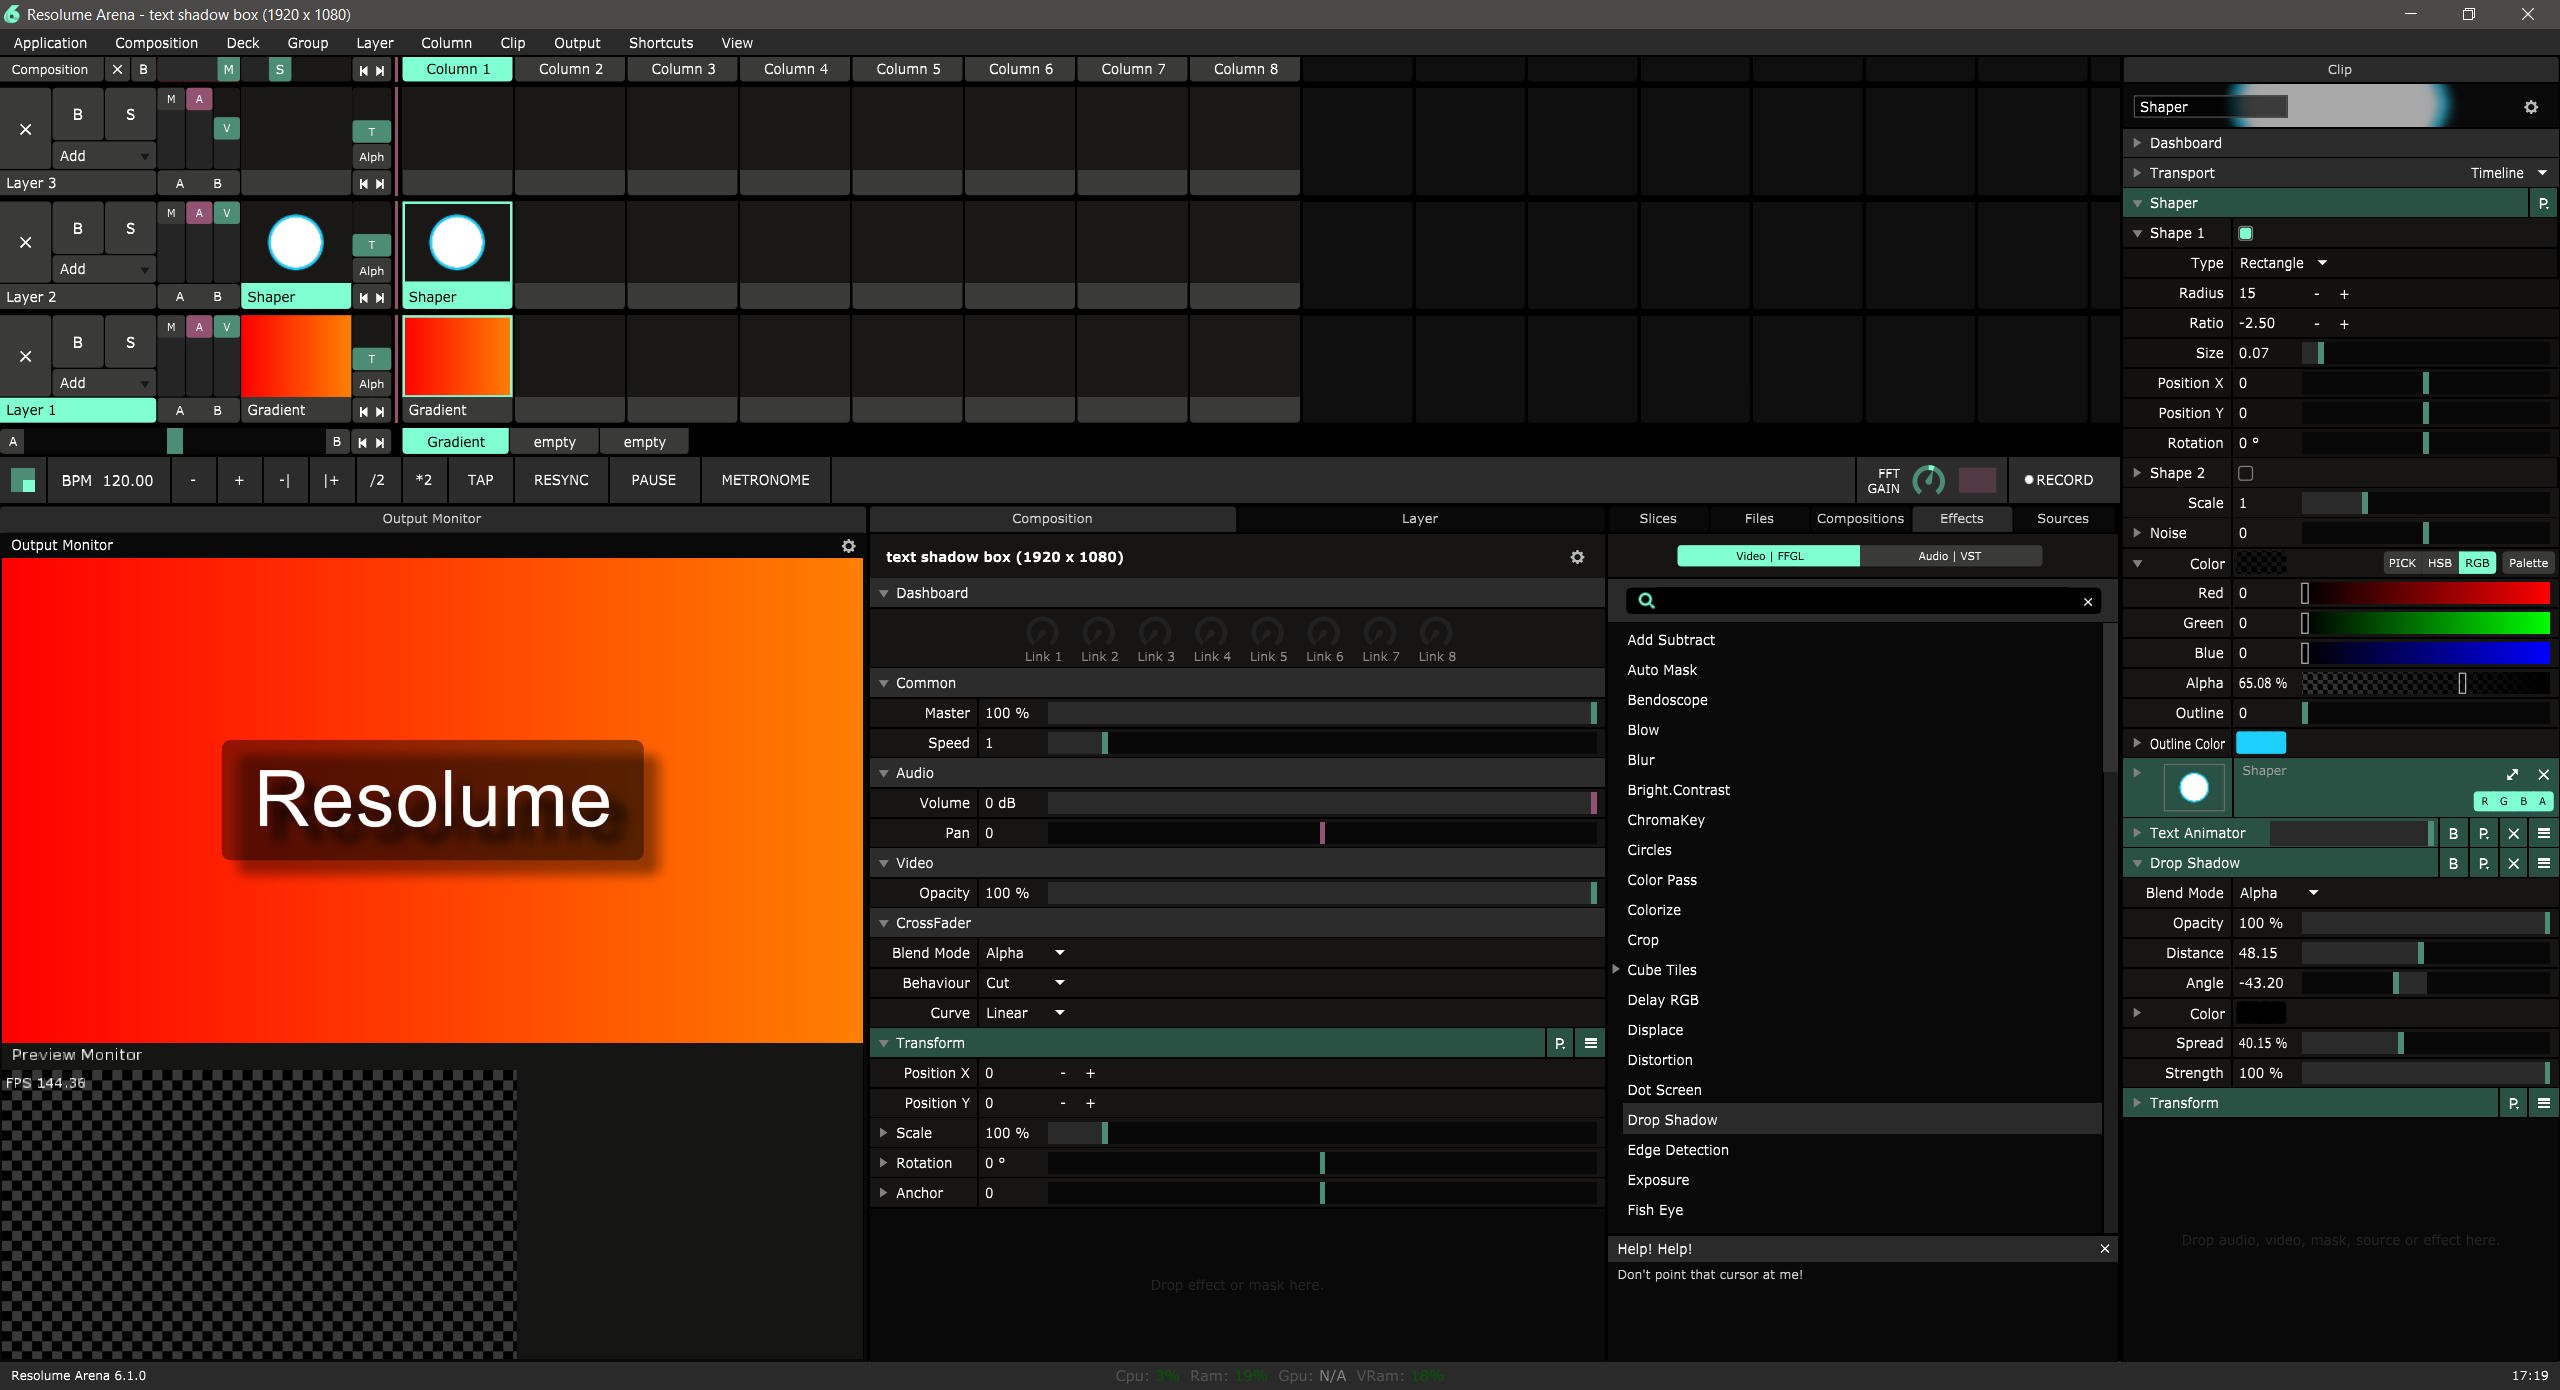Click the cyan Outline Color swatch
Viewport: 2560px width, 1390px height.
[x=2260, y=743]
